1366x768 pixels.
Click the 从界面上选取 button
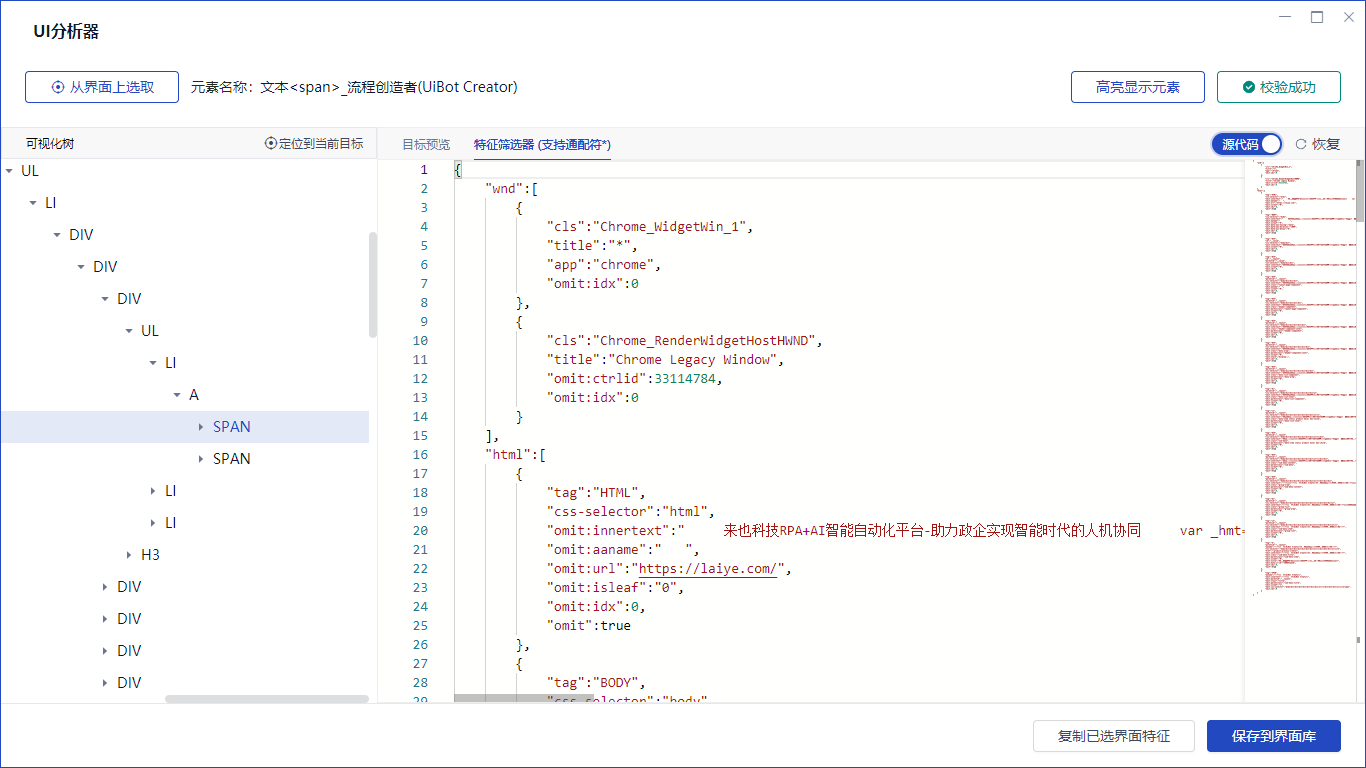tap(102, 87)
